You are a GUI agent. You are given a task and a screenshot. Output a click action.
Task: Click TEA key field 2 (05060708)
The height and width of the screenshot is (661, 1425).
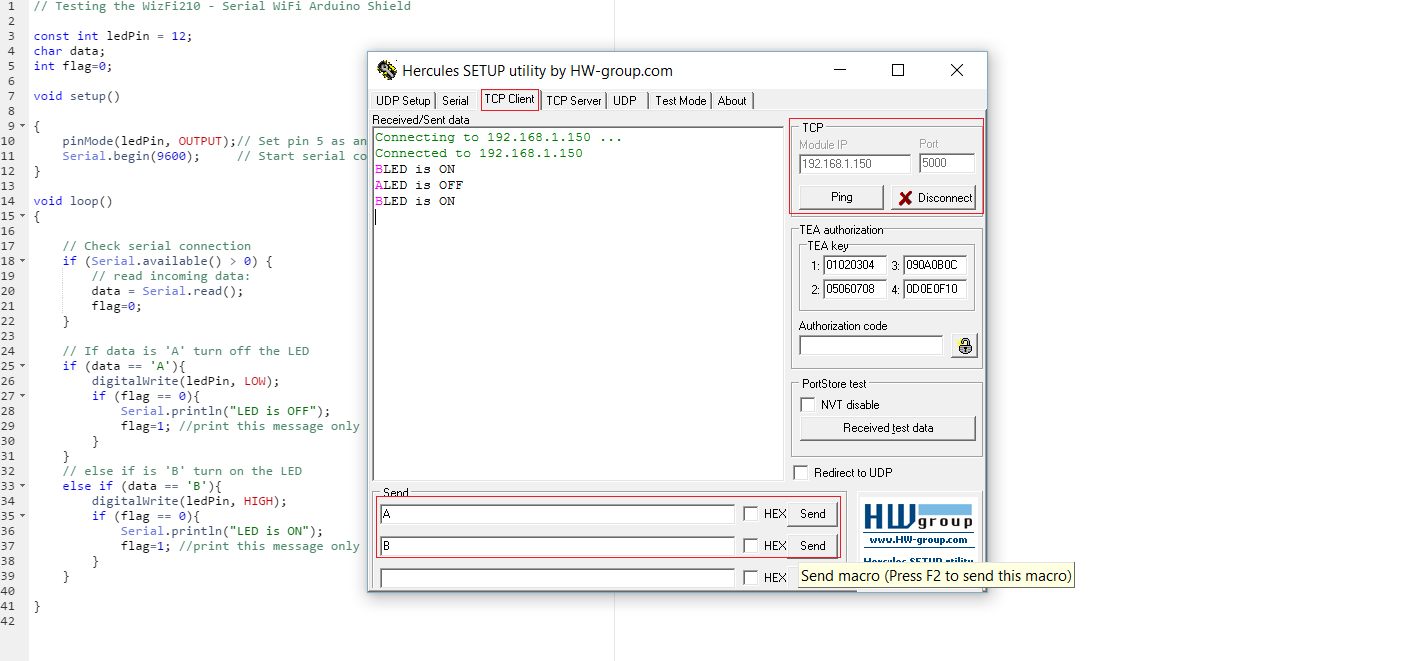(x=855, y=289)
